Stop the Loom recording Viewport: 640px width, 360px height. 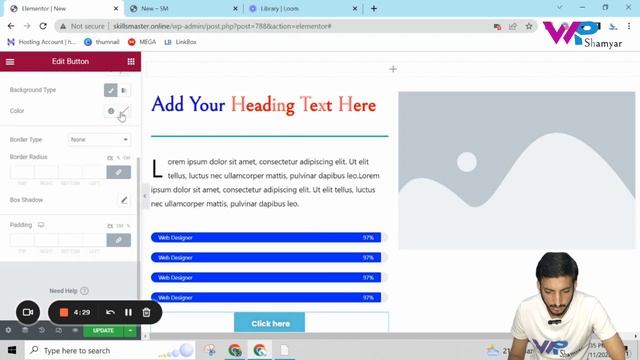click(64, 312)
